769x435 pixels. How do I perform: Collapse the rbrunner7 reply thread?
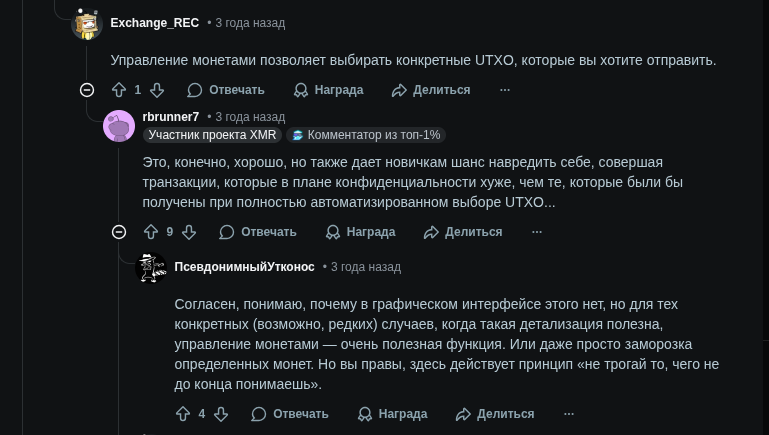(x=119, y=232)
